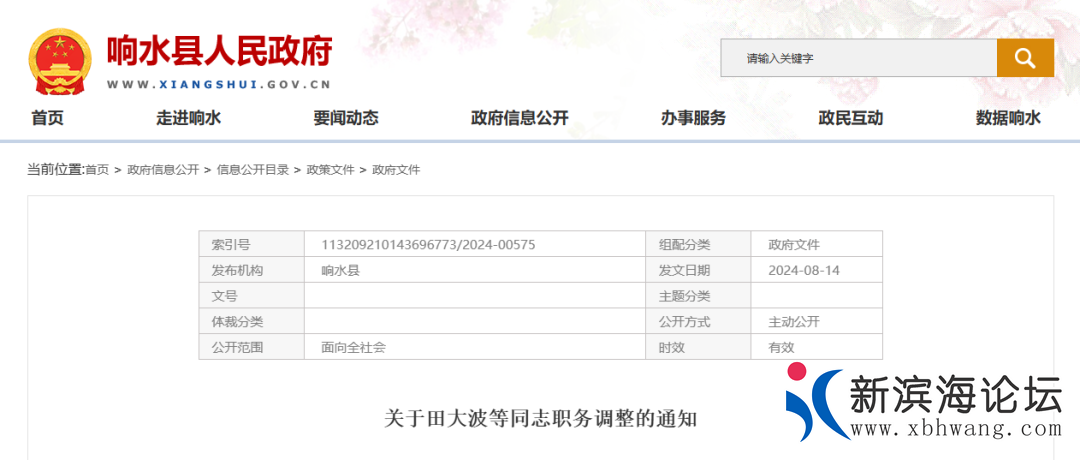
Task: Click the index number 11320921014369677​3/2024-00575
Action: (429, 245)
